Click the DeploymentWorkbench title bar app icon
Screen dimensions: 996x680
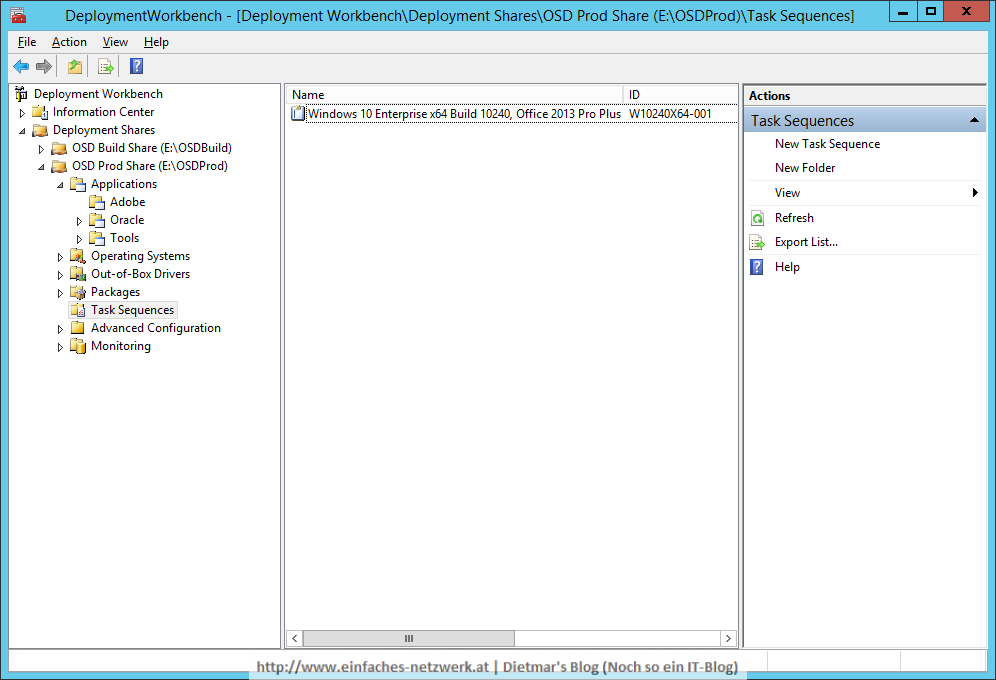point(18,15)
